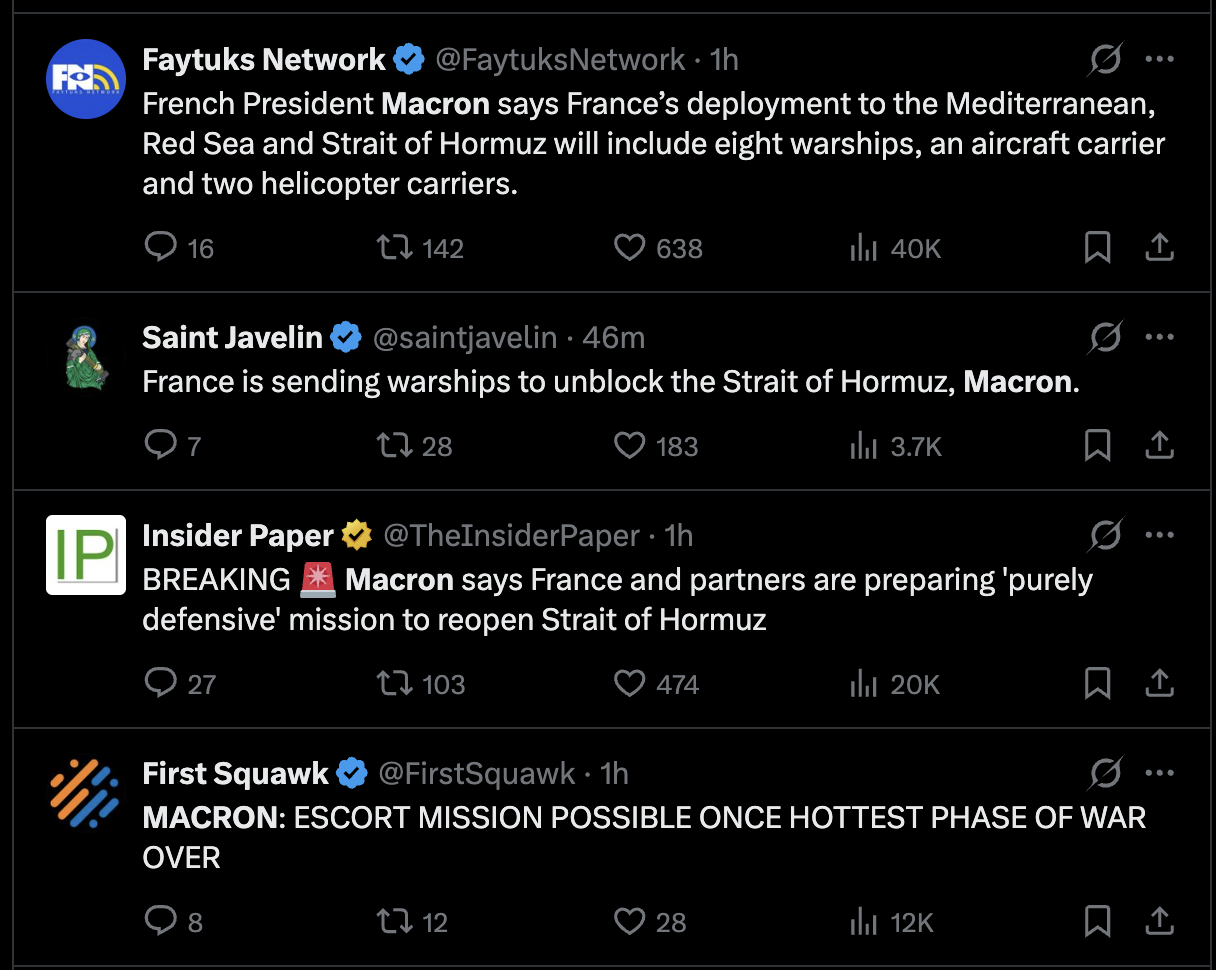Like the Insider Paper post
This screenshot has width=1216, height=970.
[x=629, y=684]
